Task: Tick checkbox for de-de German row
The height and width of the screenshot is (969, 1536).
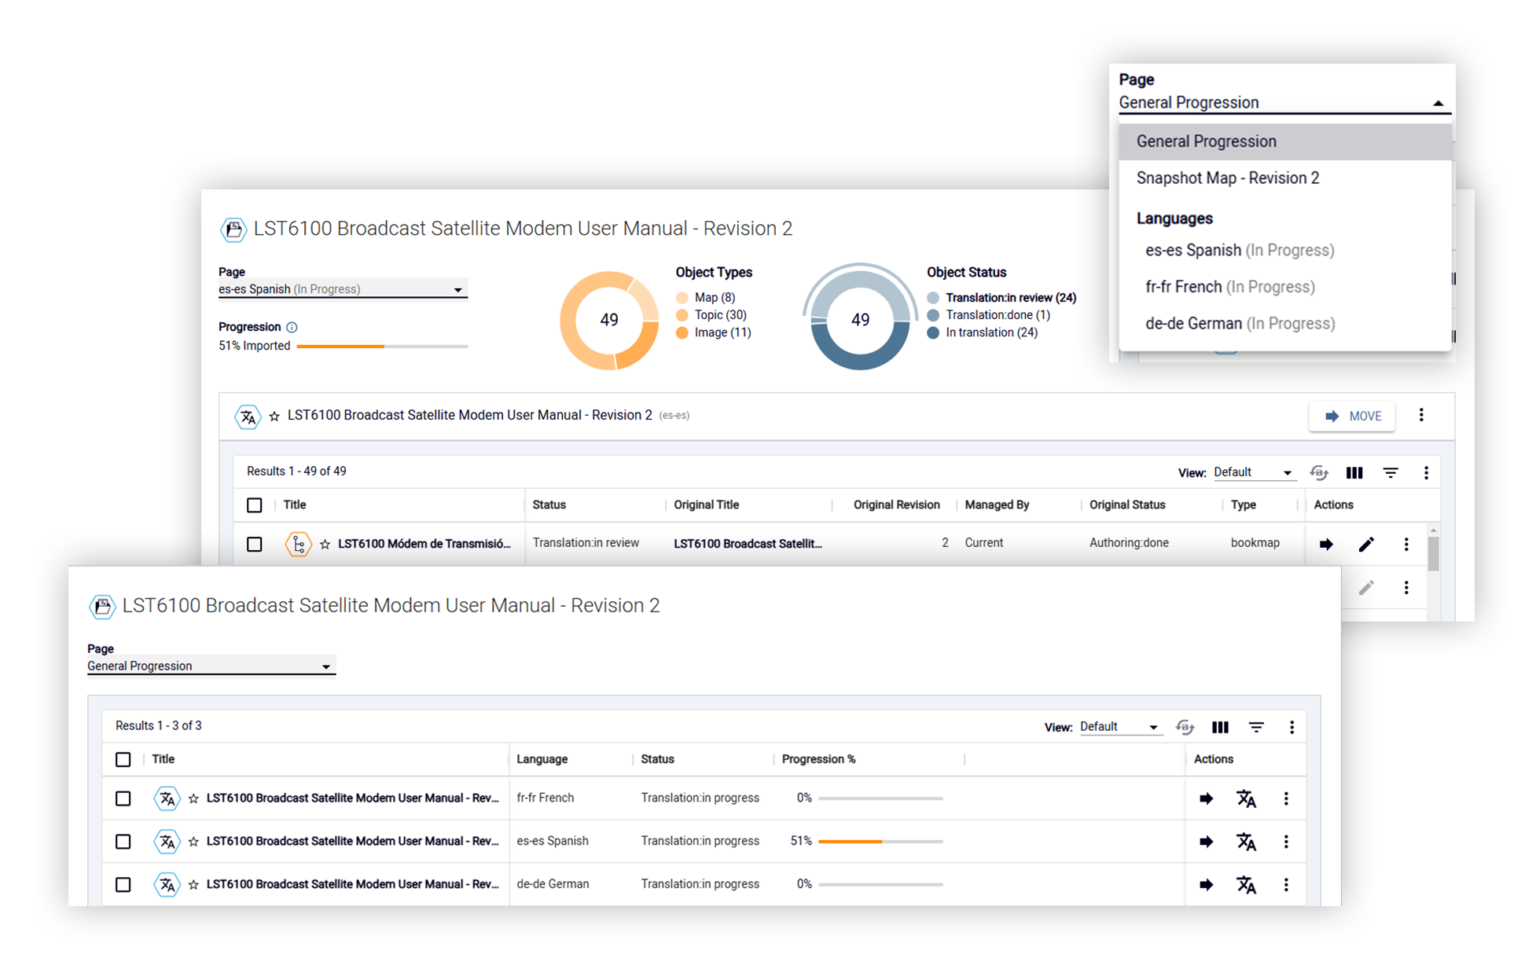Action: (x=123, y=885)
